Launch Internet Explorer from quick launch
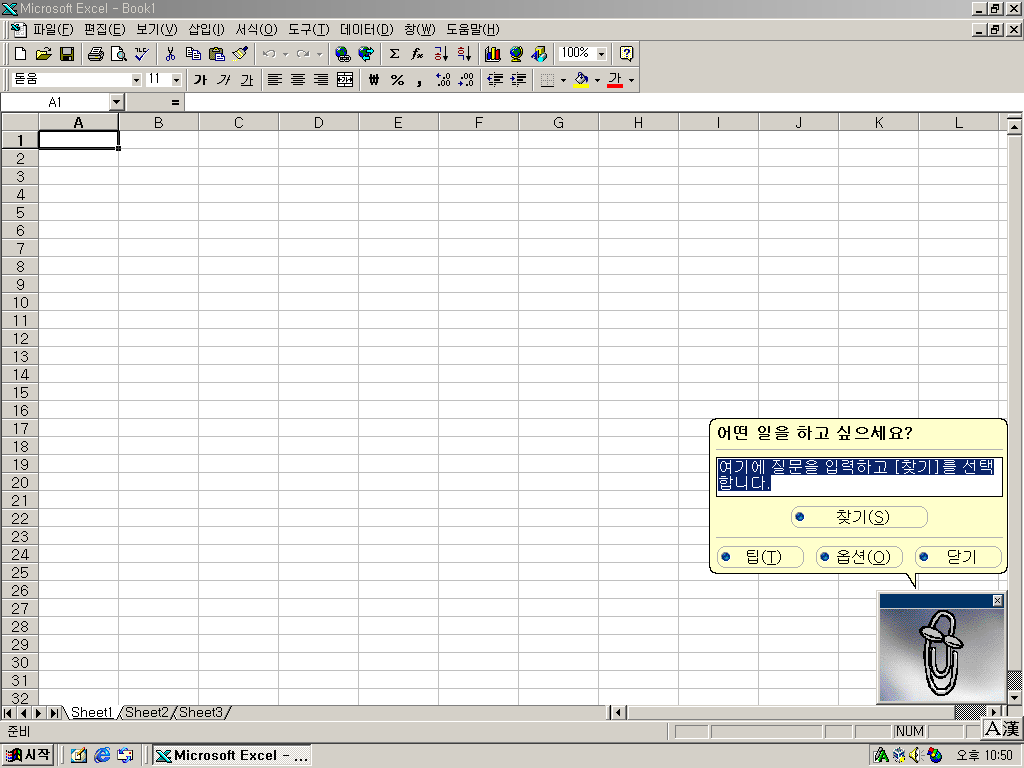The width and height of the screenshot is (1024, 768). 102,755
